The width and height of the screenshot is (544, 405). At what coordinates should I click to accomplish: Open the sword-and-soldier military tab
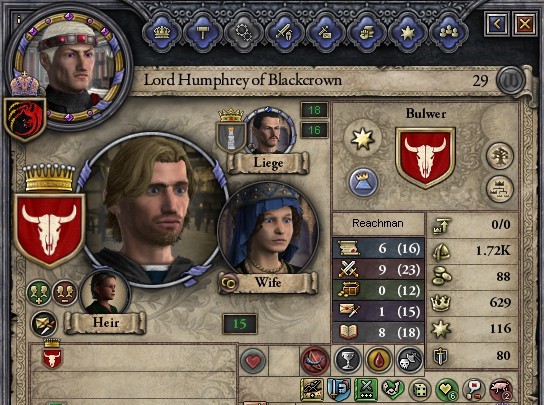click(x=284, y=33)
